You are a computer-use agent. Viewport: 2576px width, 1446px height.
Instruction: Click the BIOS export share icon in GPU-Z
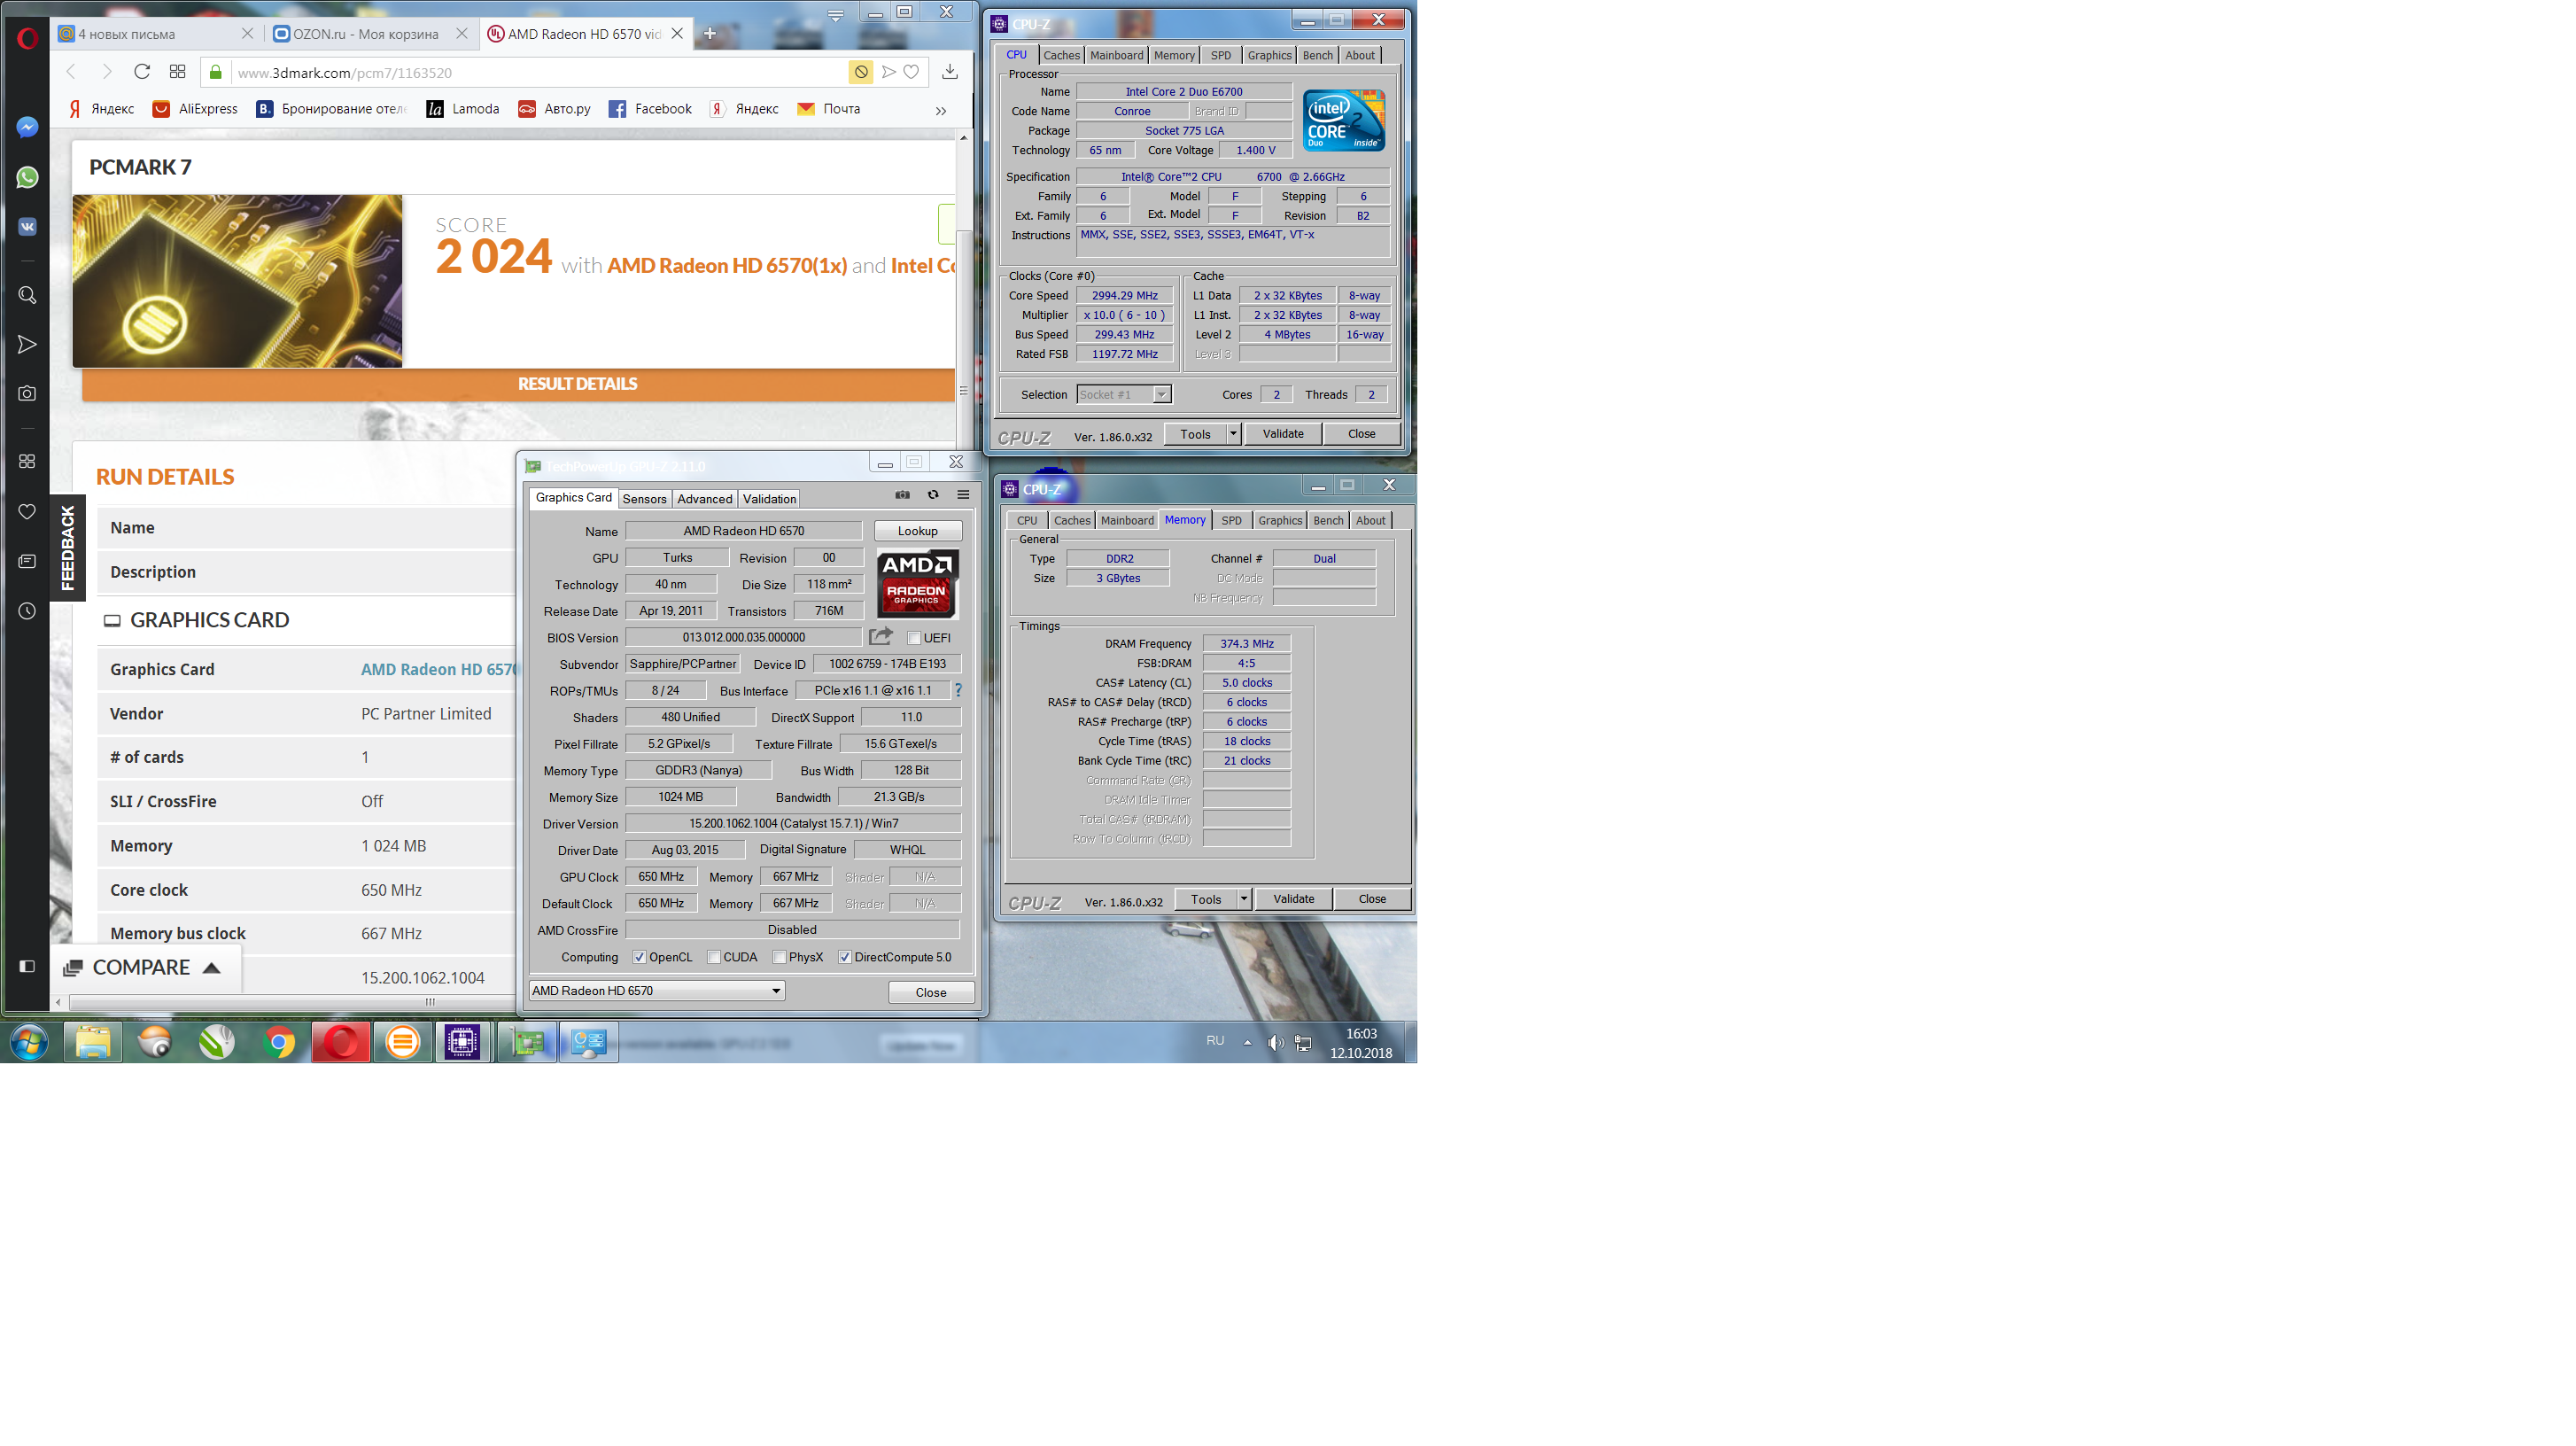pyautogui.click(x=881, y=636)
